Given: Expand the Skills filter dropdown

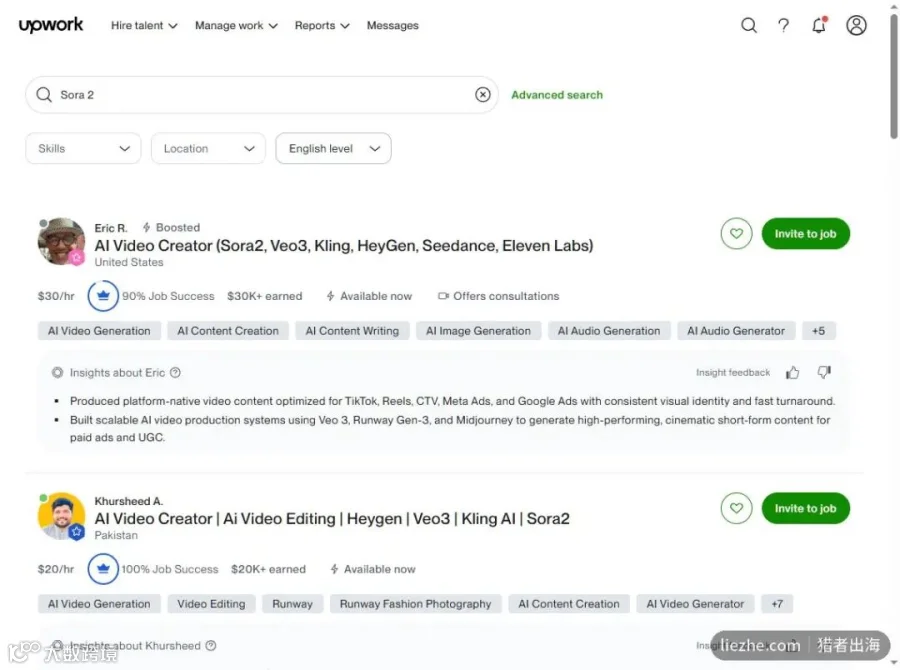Looking at the screenshot, I should (x=83, y=148).
